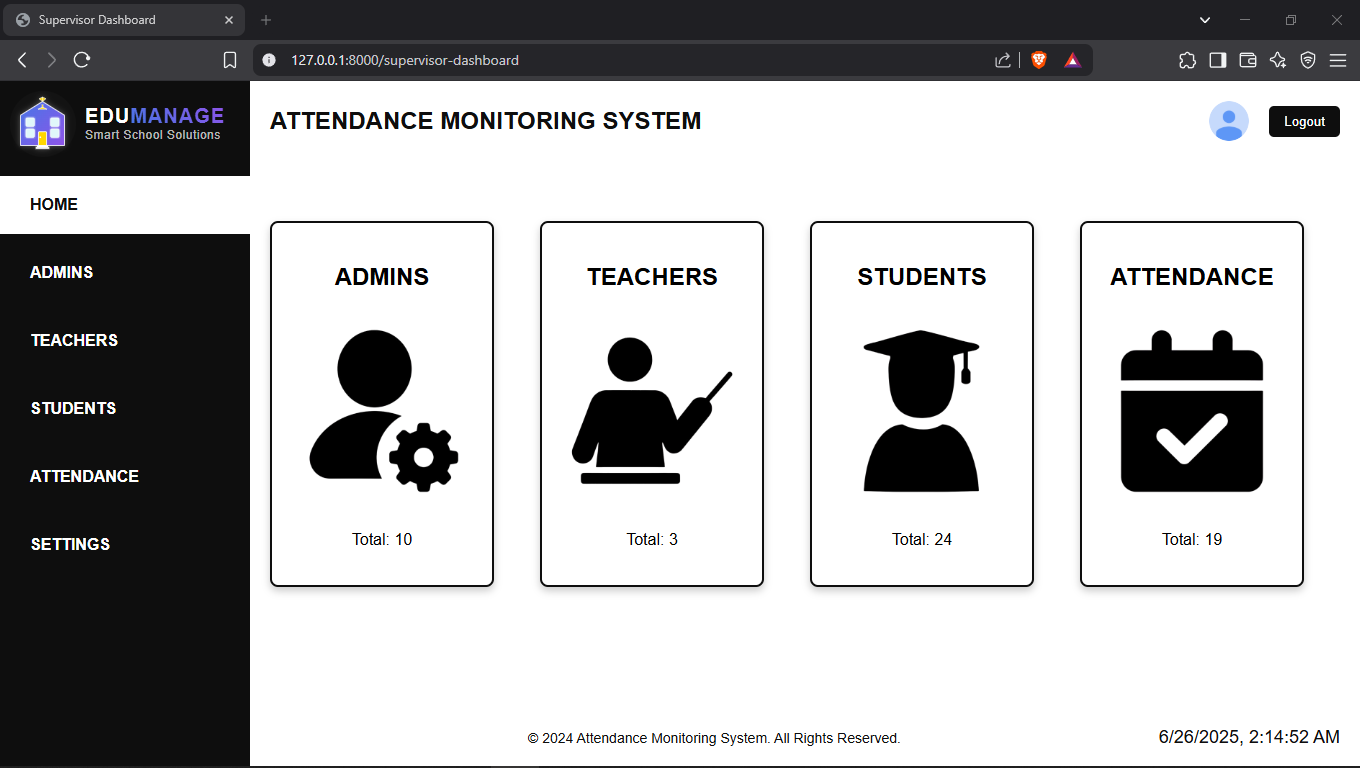Open the share page menu
1360x768 pixels.
[x=1003, y=60]
